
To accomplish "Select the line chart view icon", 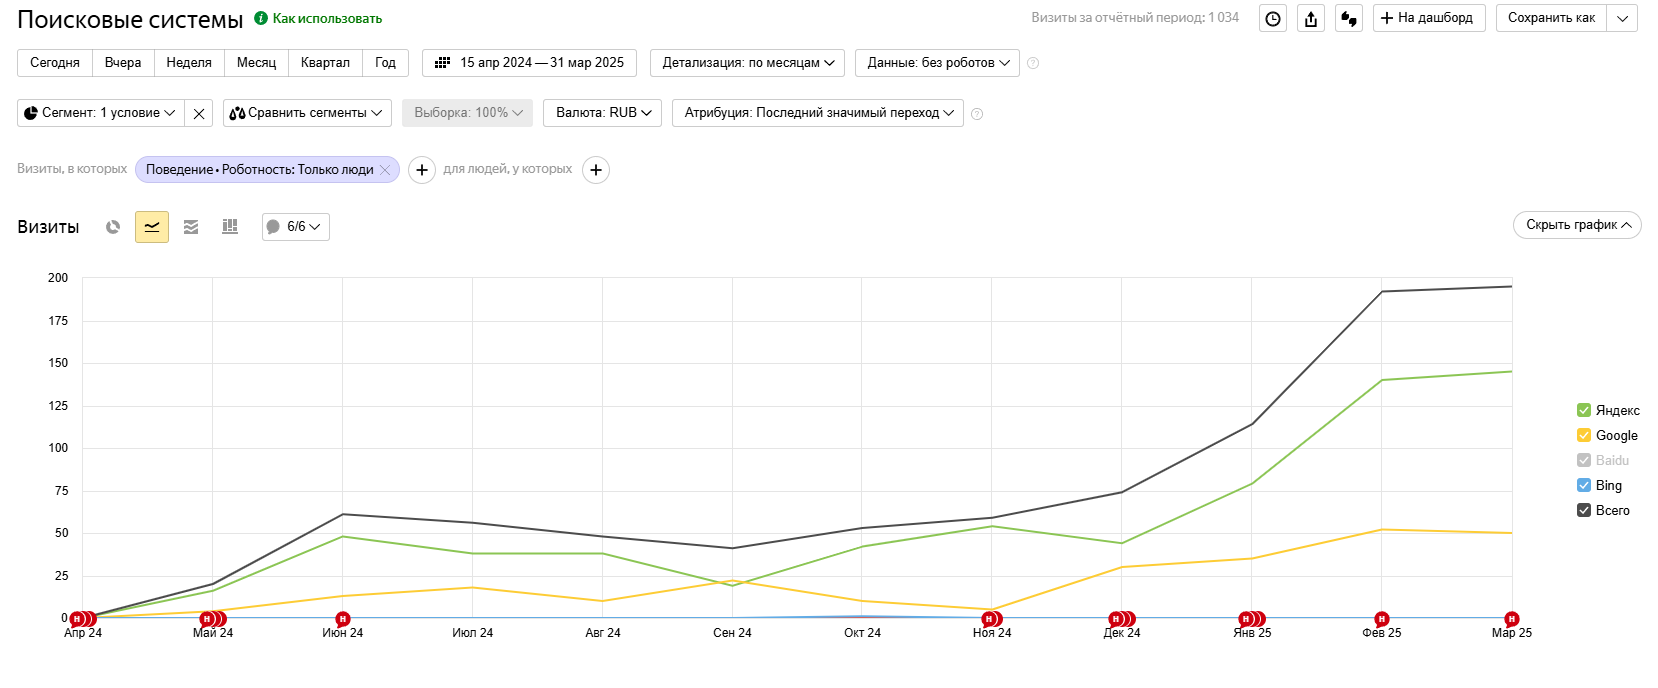I will [152, 227].
